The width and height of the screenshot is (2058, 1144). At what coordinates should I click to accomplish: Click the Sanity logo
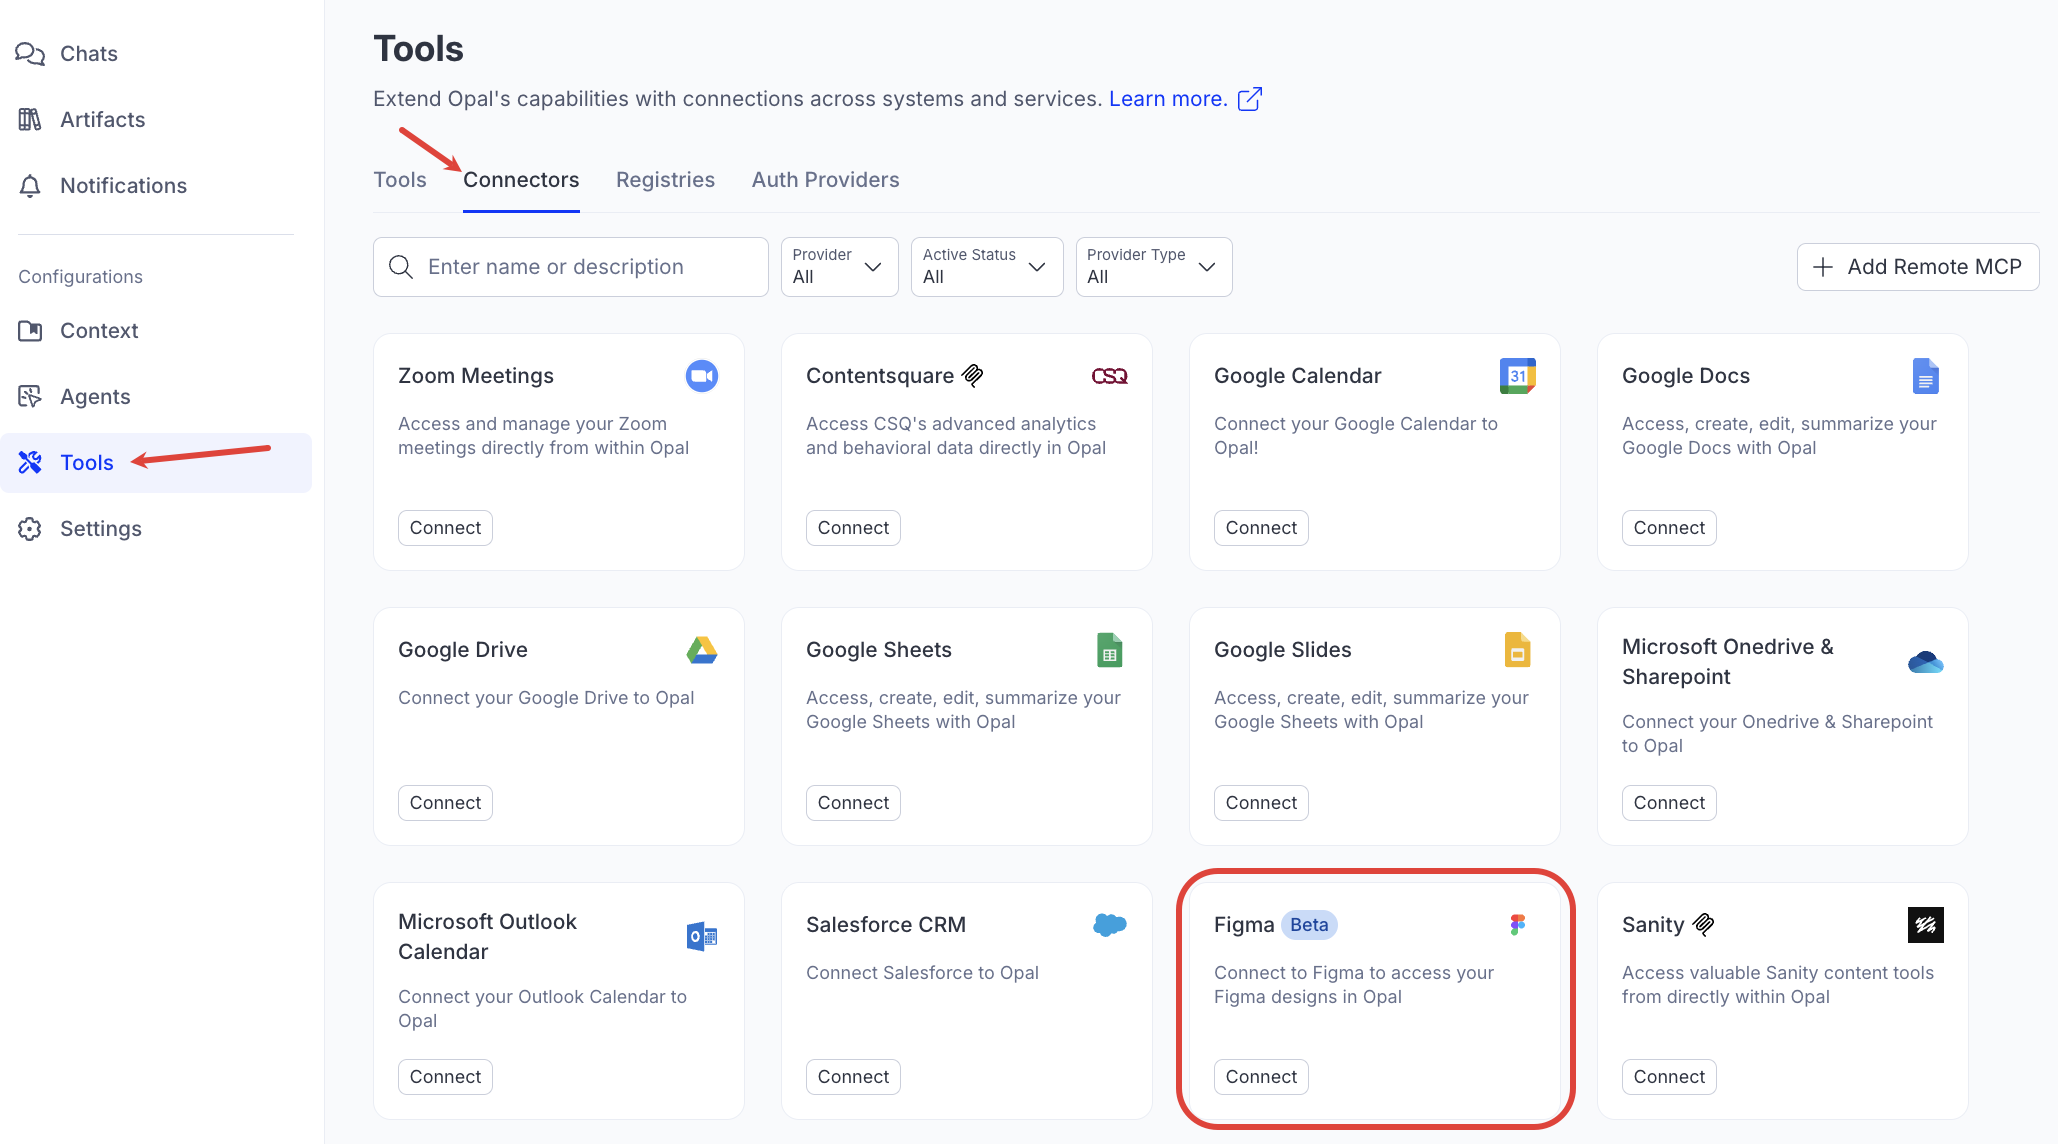click(1926, 925)
